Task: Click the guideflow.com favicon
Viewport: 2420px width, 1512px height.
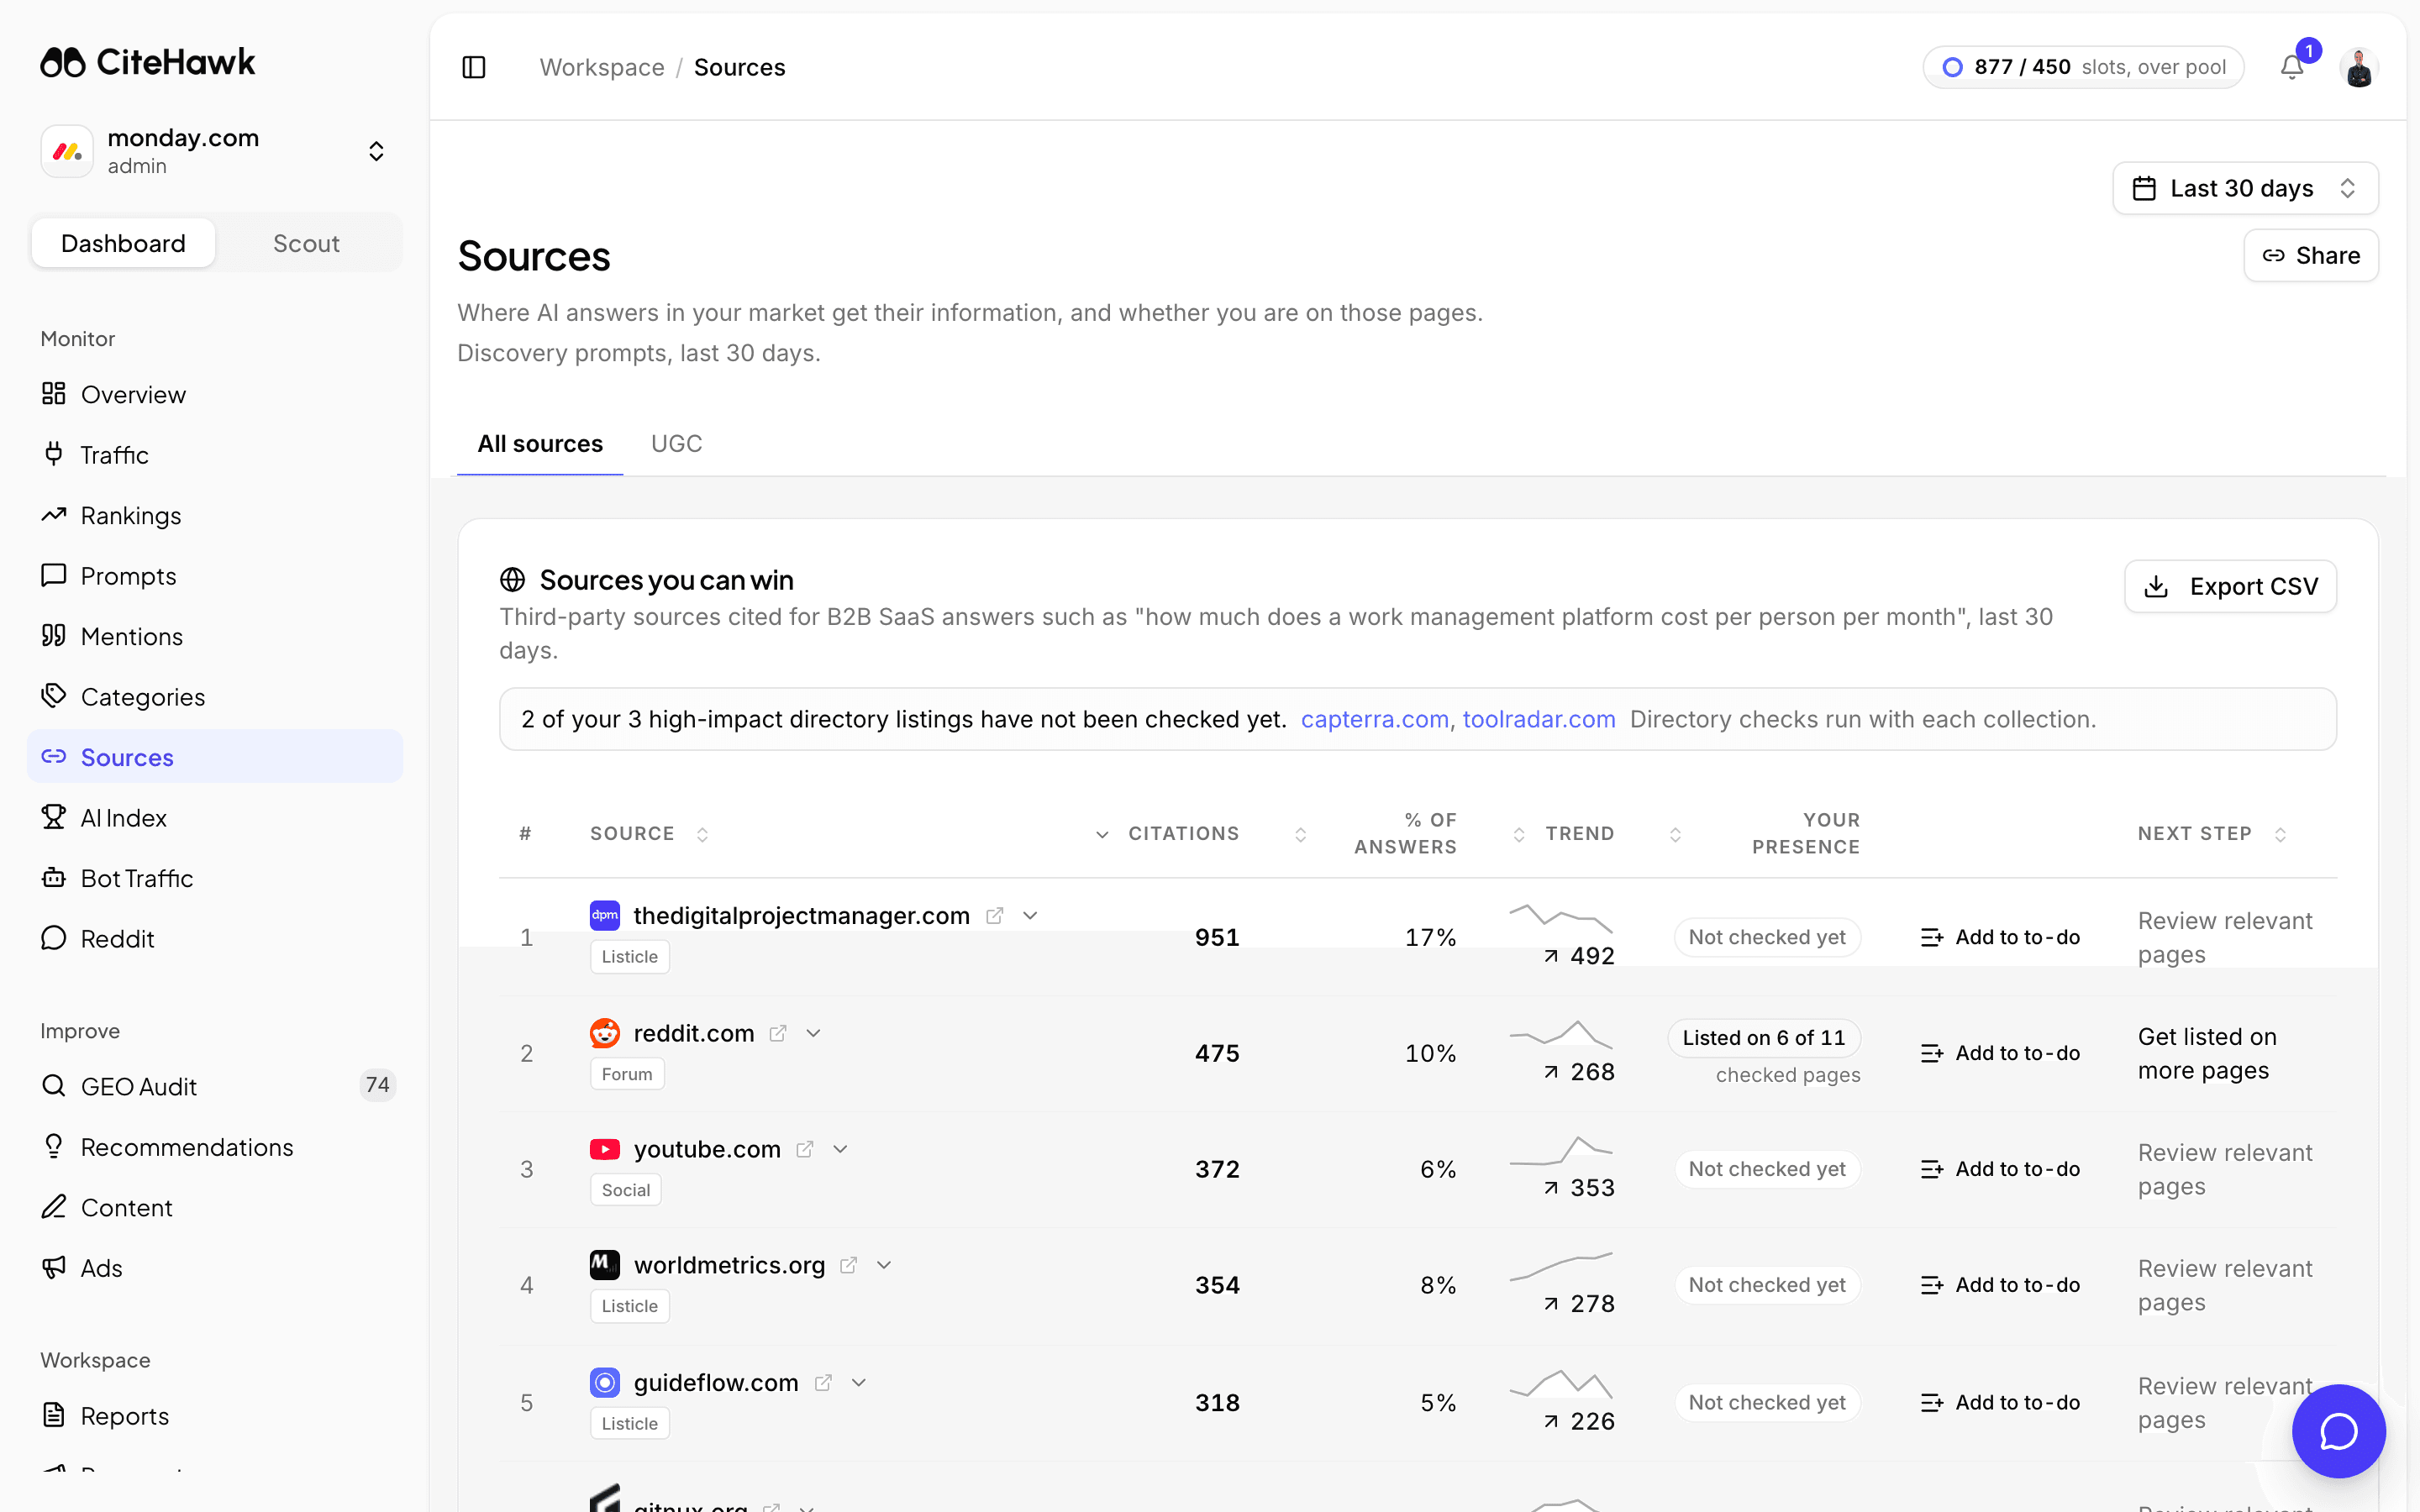Action: [x=605, y=1383]
